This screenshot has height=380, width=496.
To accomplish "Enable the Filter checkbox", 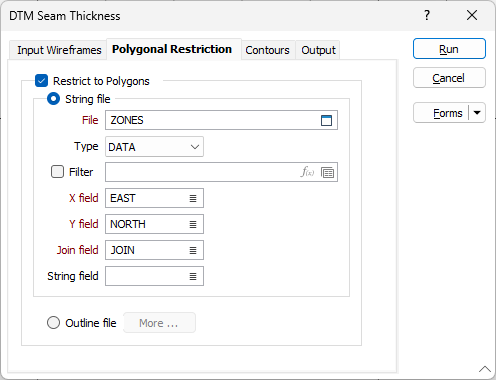I will click(x=57, y=172).
